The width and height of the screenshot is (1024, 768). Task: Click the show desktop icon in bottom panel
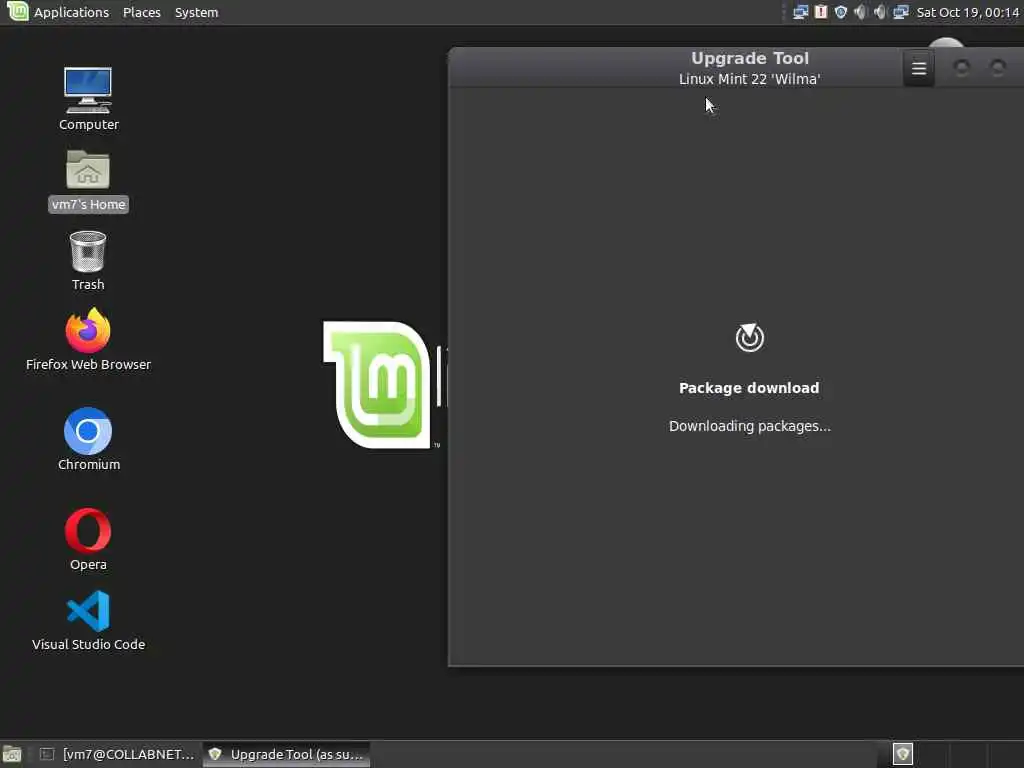pyautogui.click(x=12, y=754)
